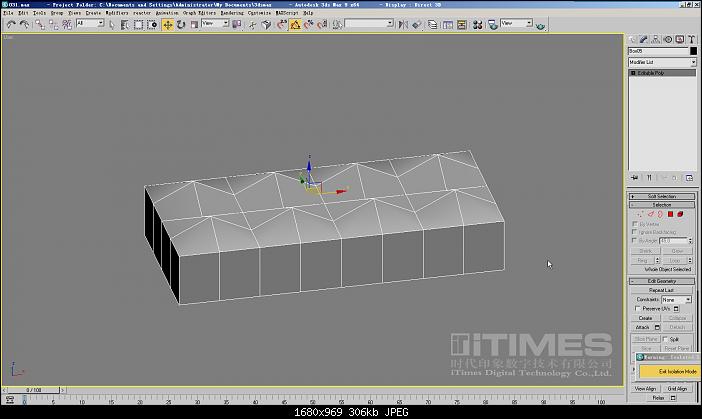This screenshot has height=419, width=702.
Task: Toggle the Split checkbox
Action: [x=665, y=339]
